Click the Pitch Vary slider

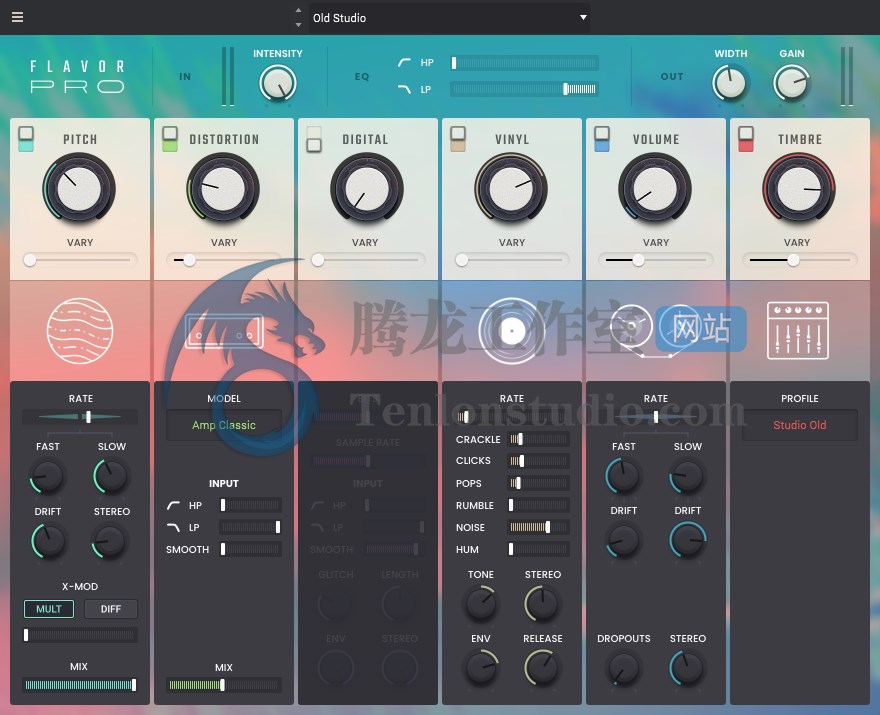point(80,260)
